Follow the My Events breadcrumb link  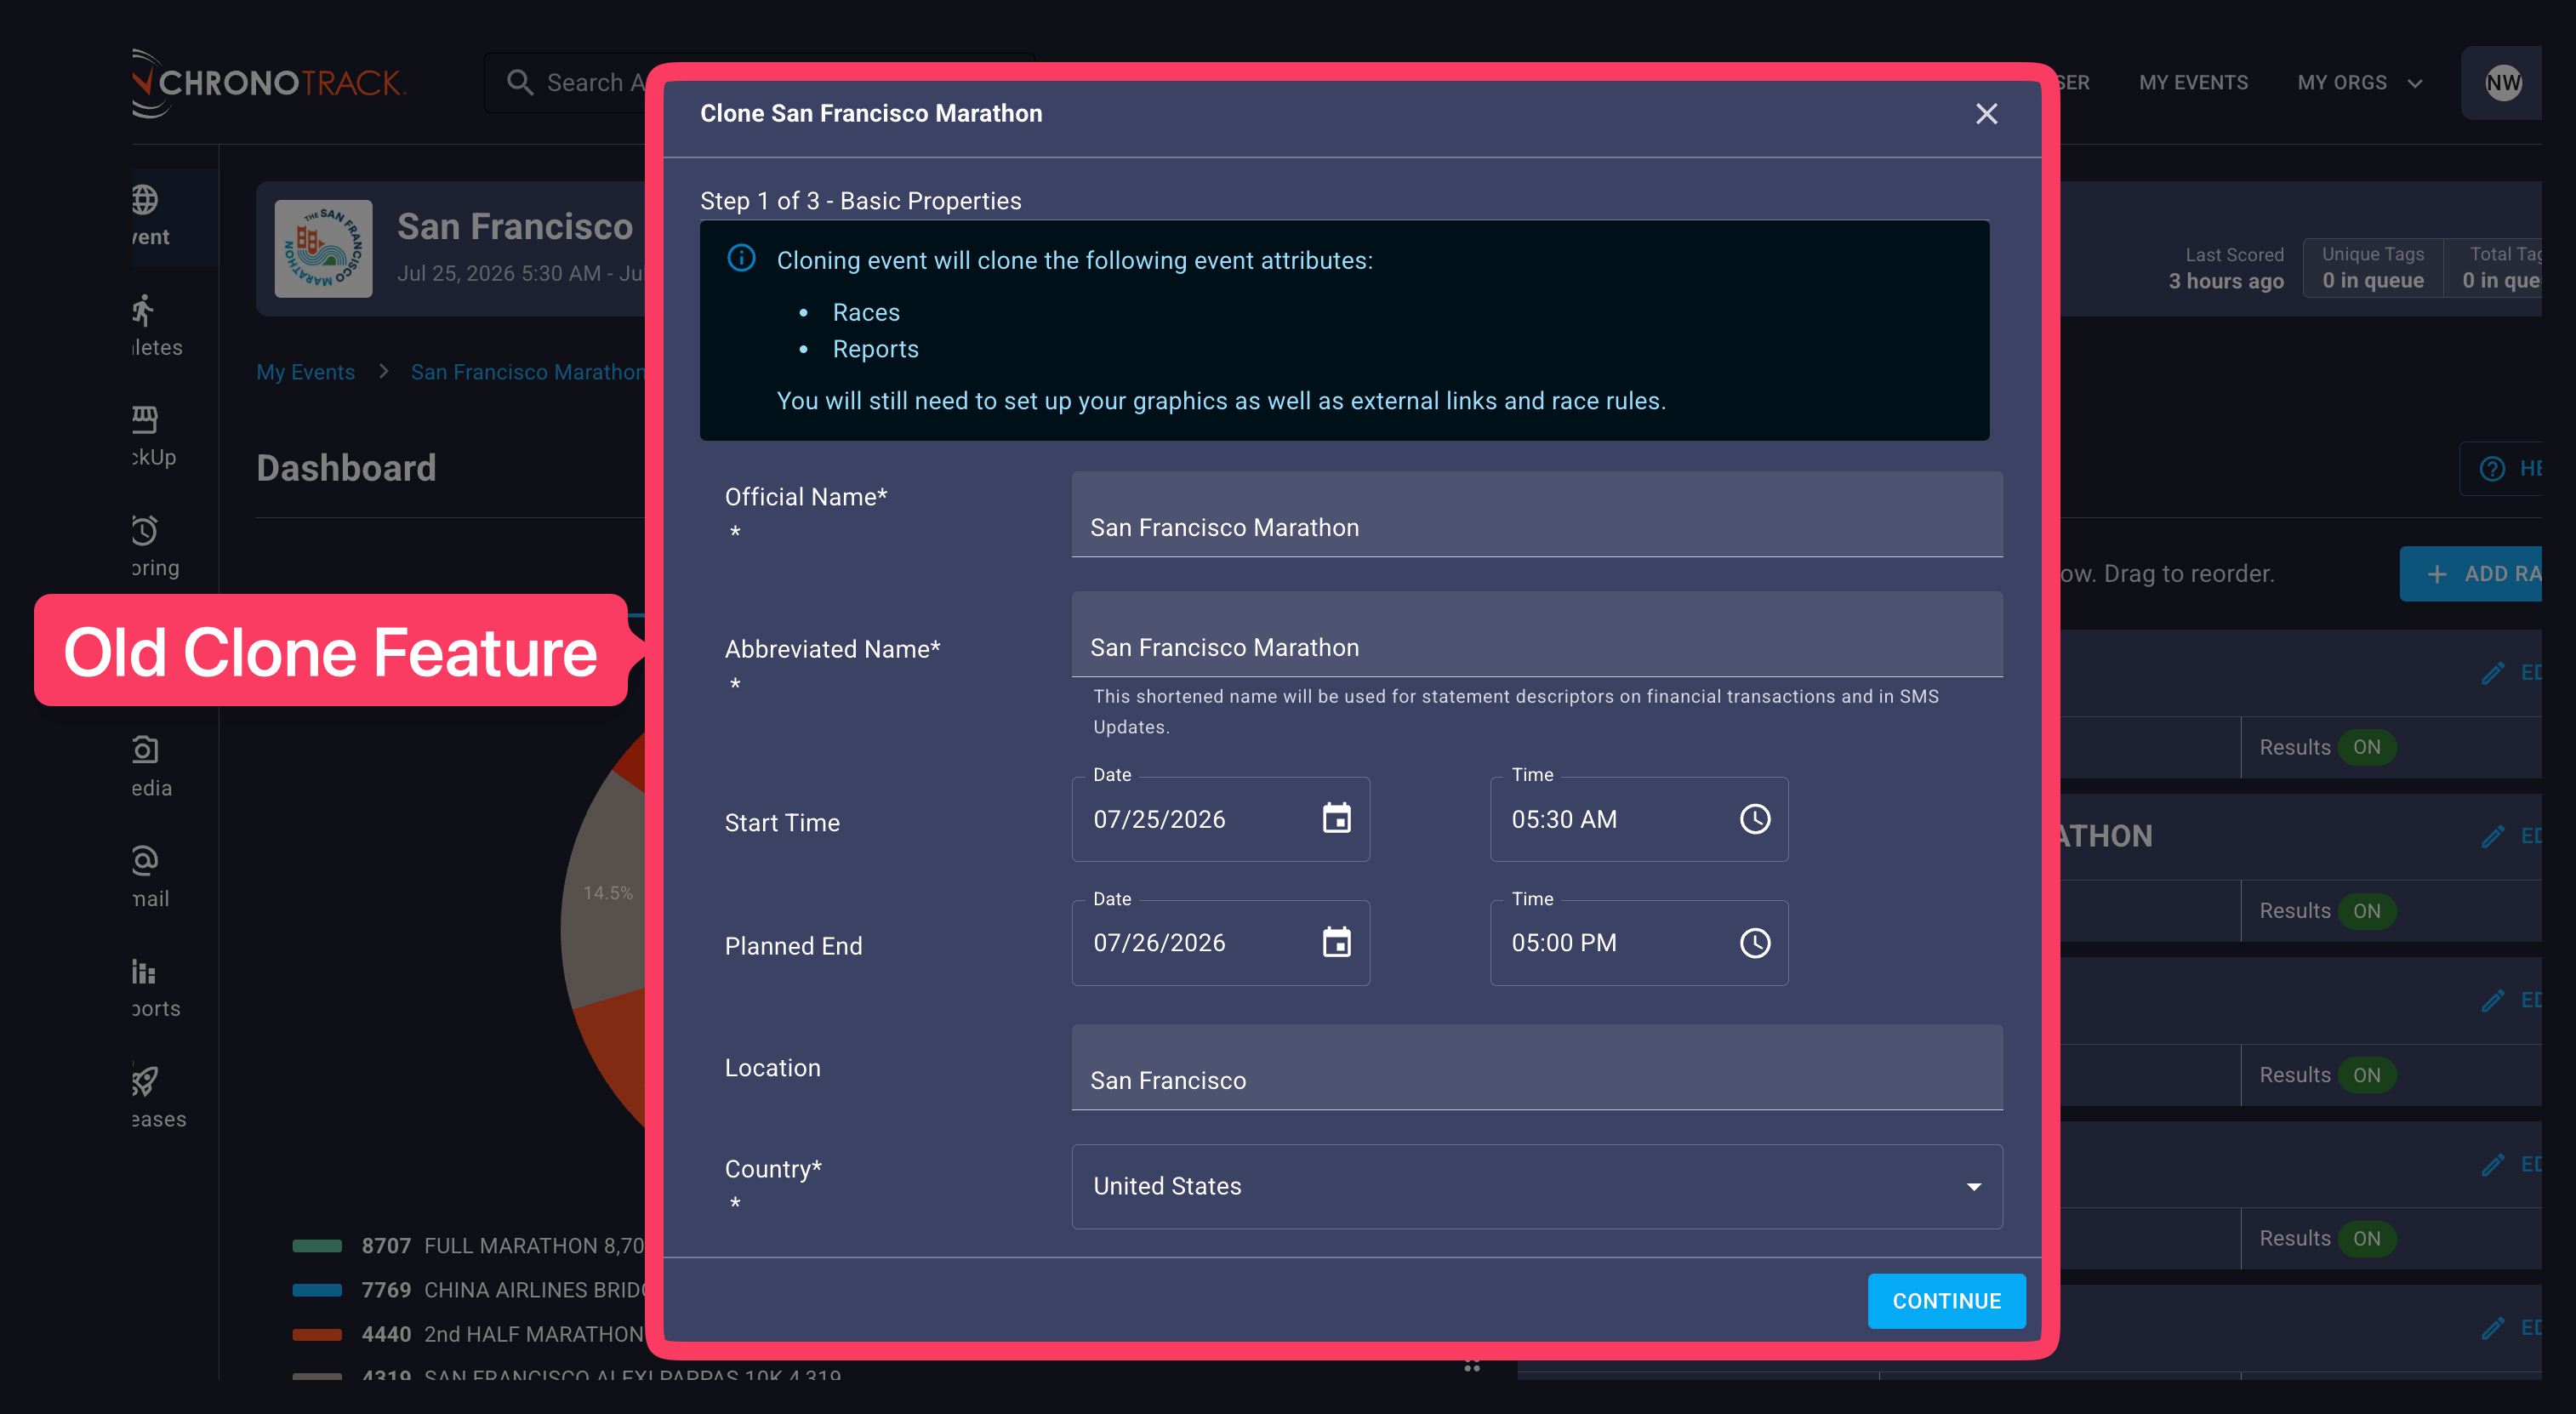pyautogui.click(x=305, y=372)
